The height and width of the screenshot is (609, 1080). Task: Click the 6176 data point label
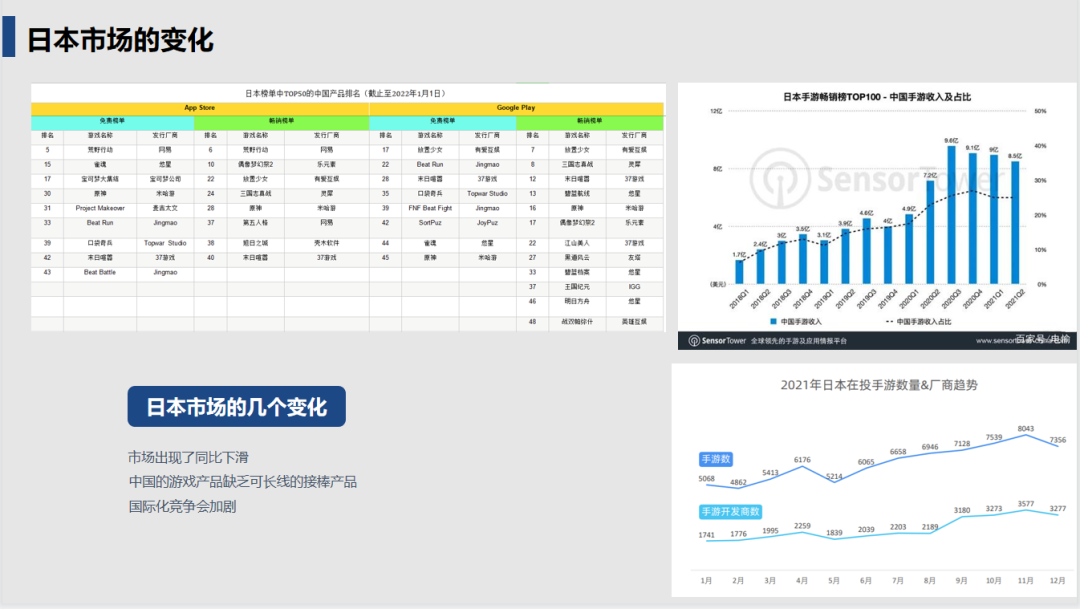click(x=802, y=460)
